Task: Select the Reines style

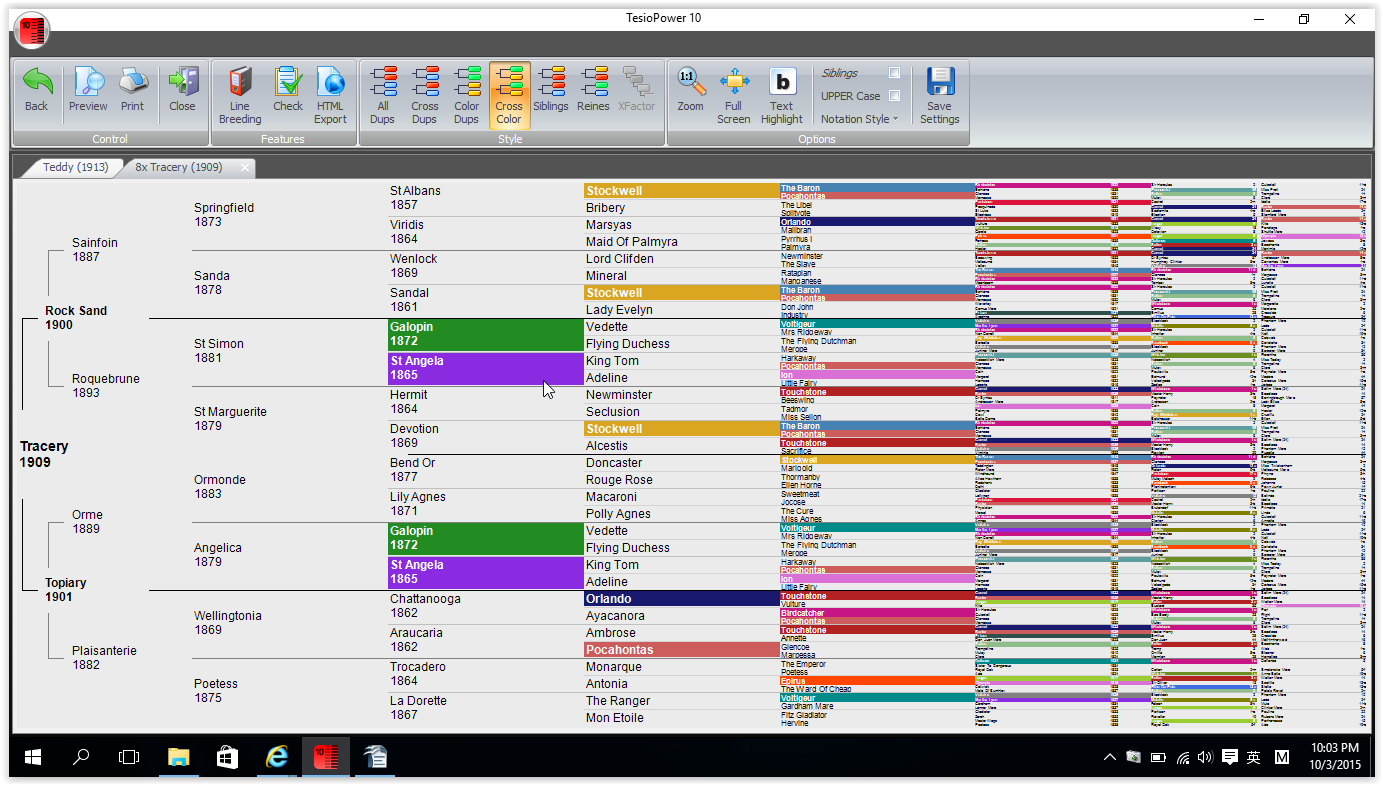Action: [x=593, y=83]
